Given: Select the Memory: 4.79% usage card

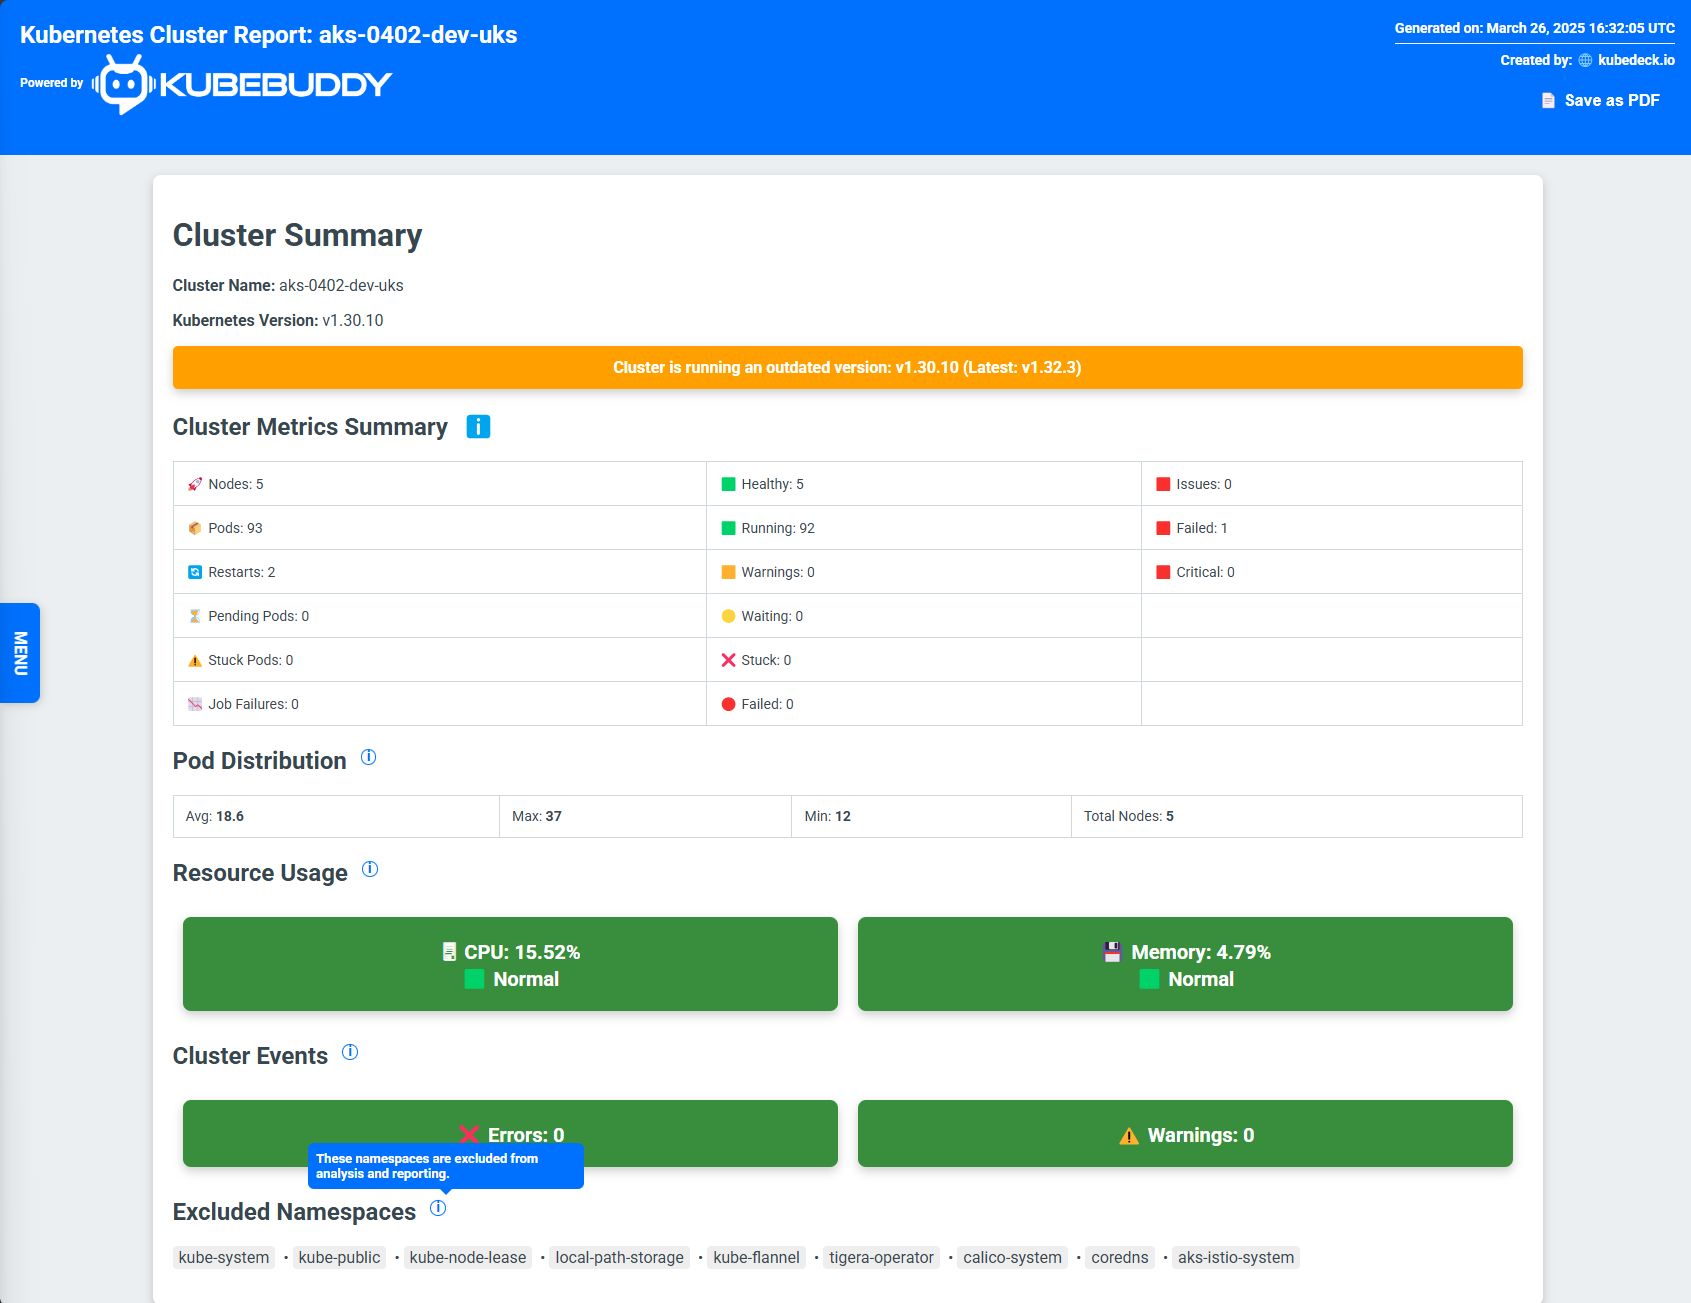Looking at the screenshot, I should (1185, 964).
